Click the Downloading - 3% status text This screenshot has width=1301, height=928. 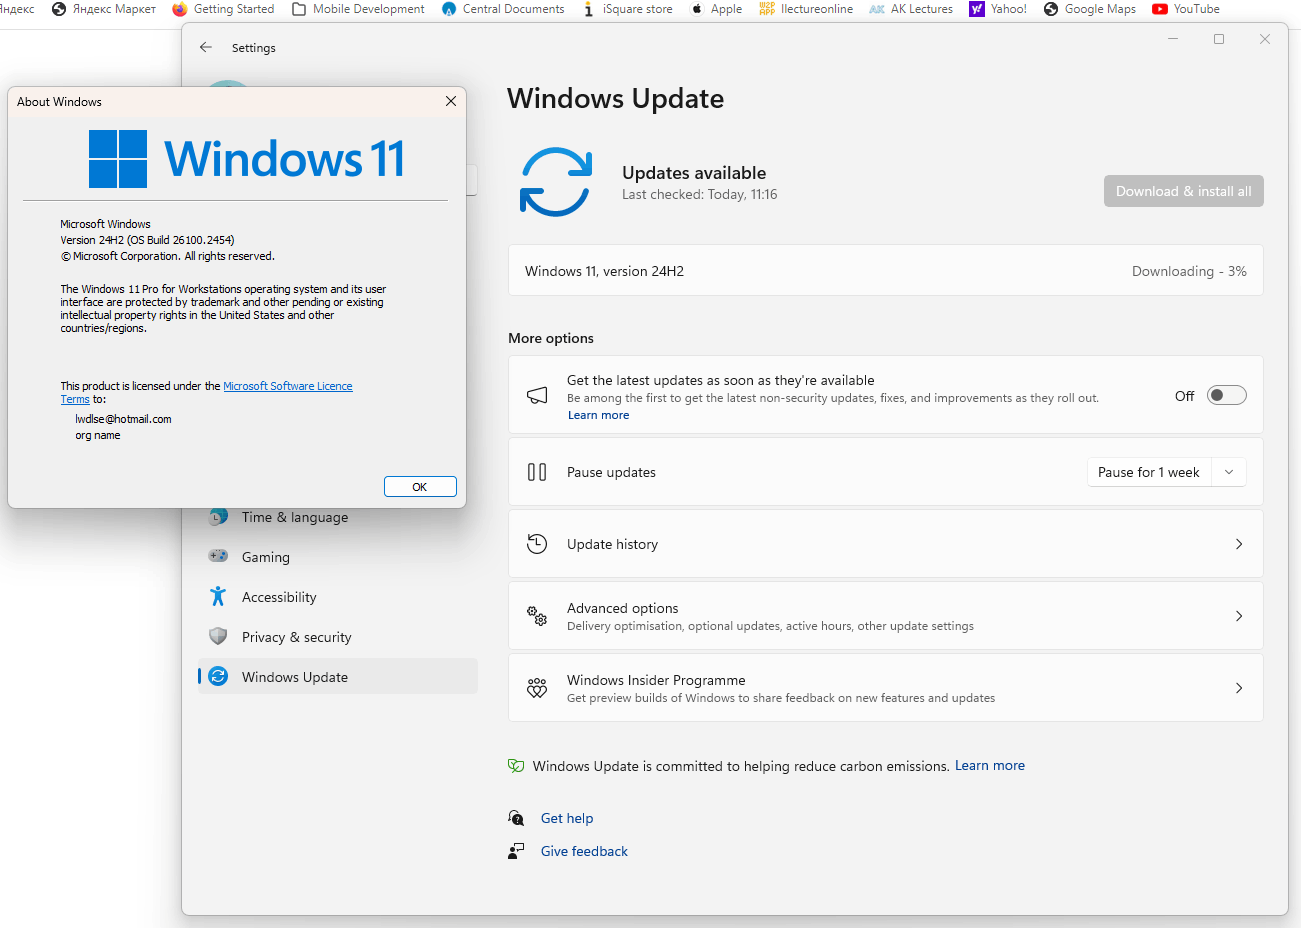1189,271
